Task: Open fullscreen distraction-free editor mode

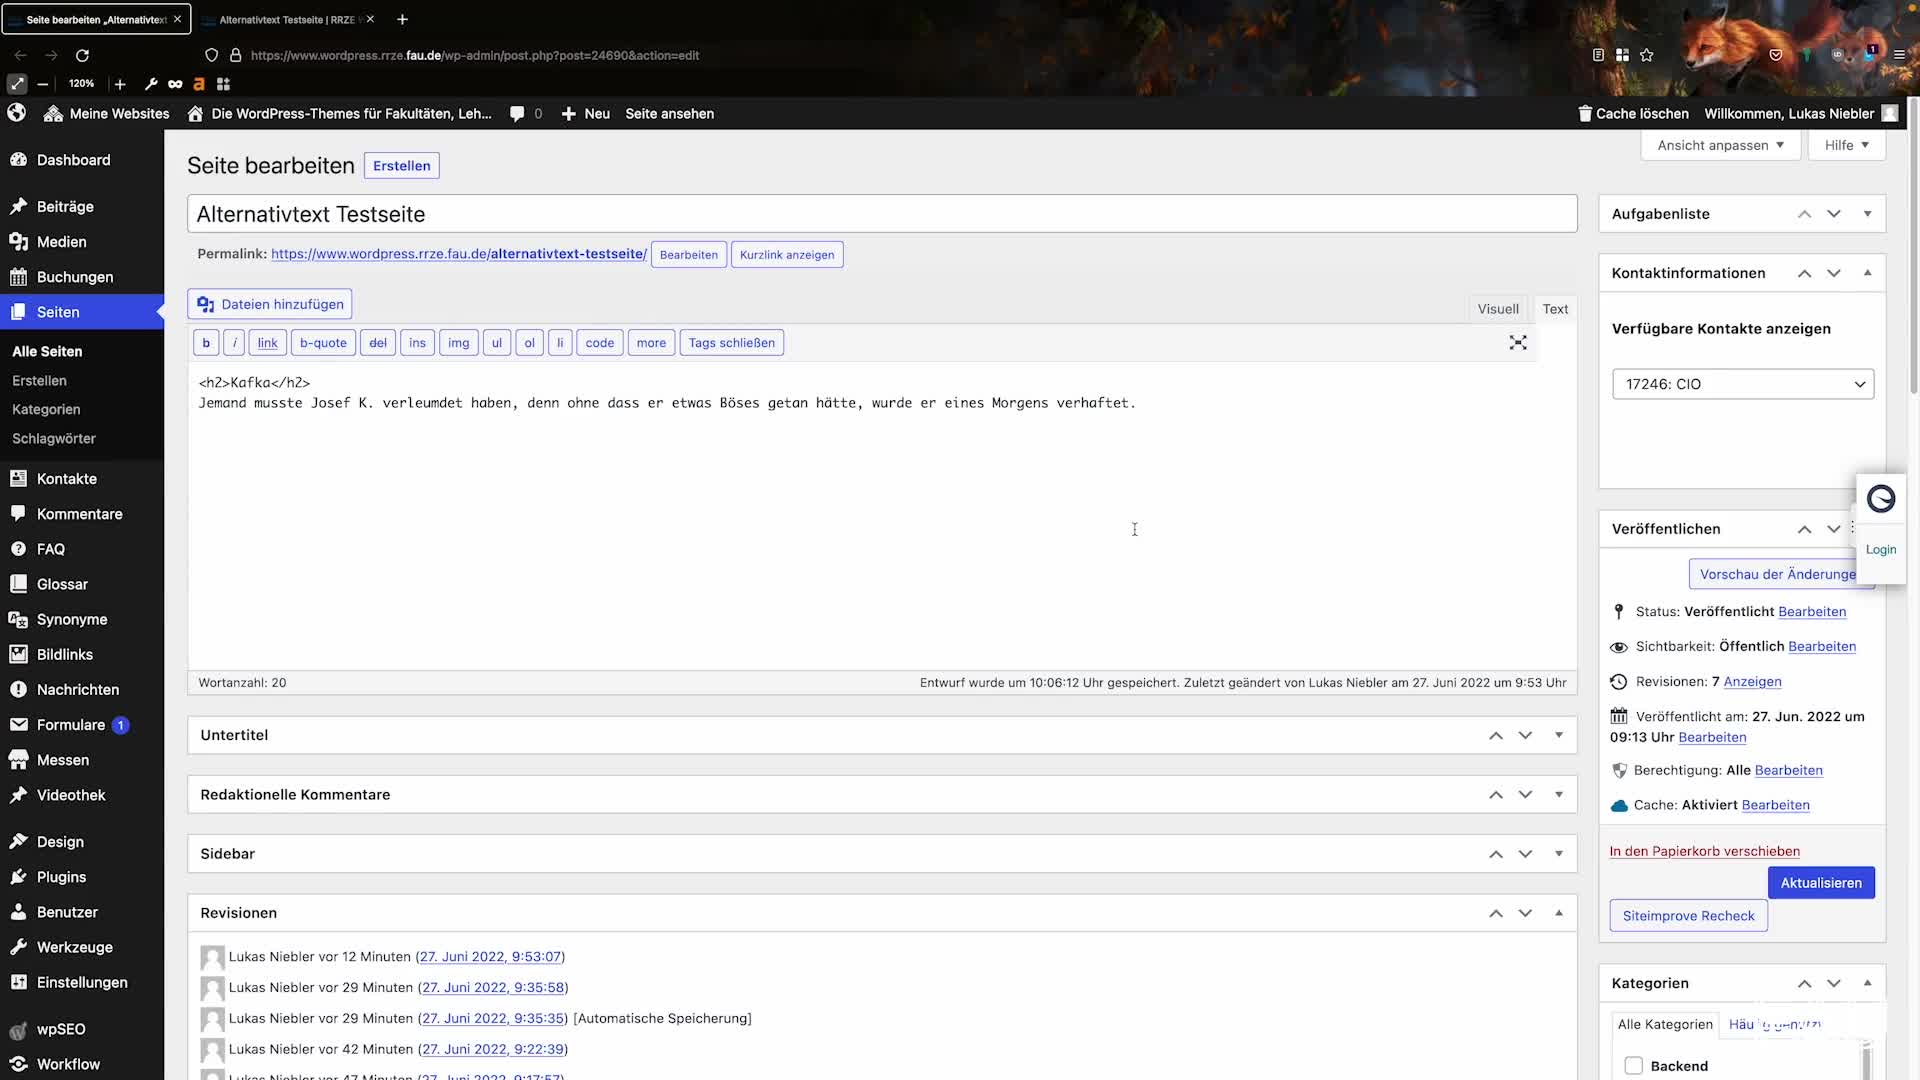Action: pos(1518,342)
